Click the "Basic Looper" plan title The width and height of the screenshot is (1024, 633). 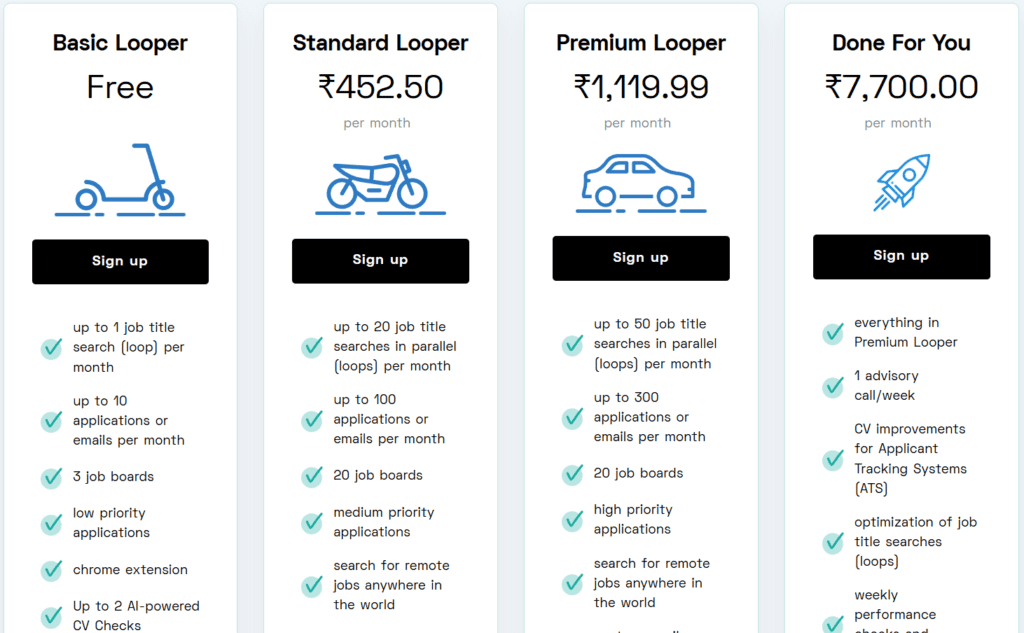[120, 43]
